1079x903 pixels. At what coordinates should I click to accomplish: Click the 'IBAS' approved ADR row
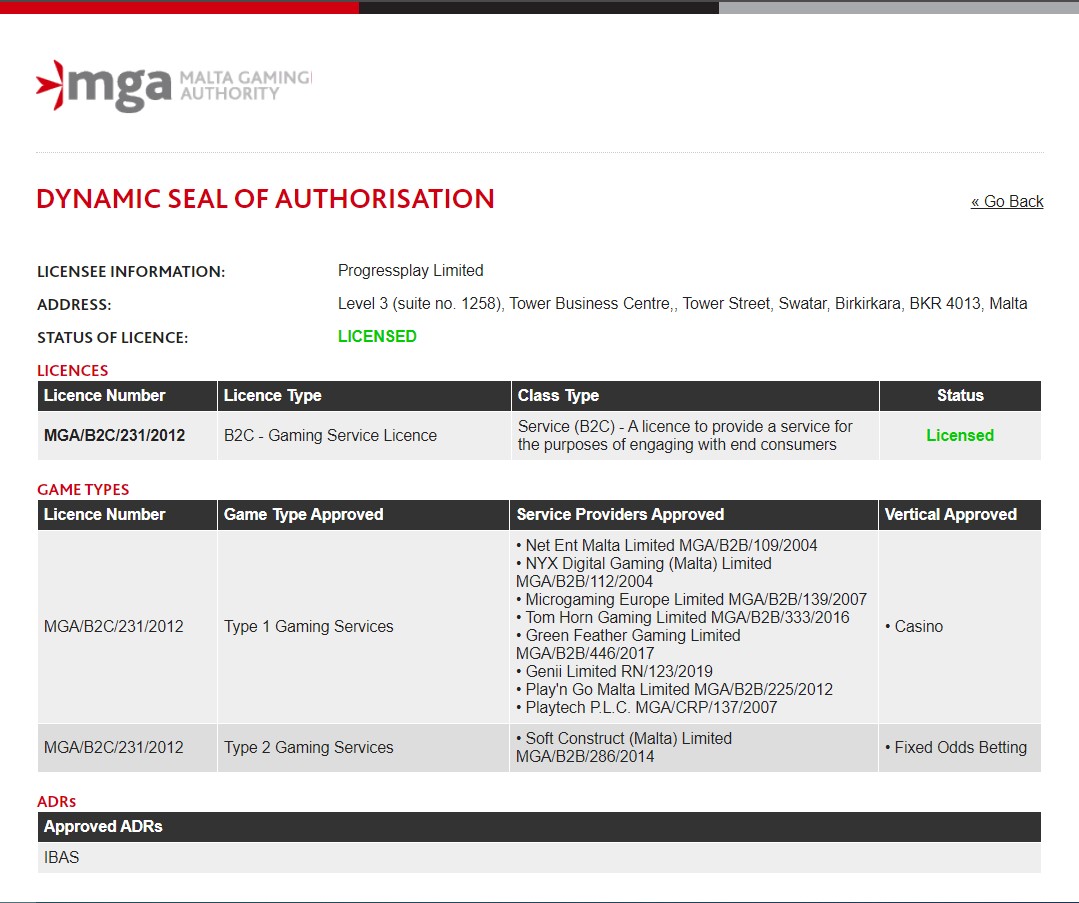[x=540, y=858]
